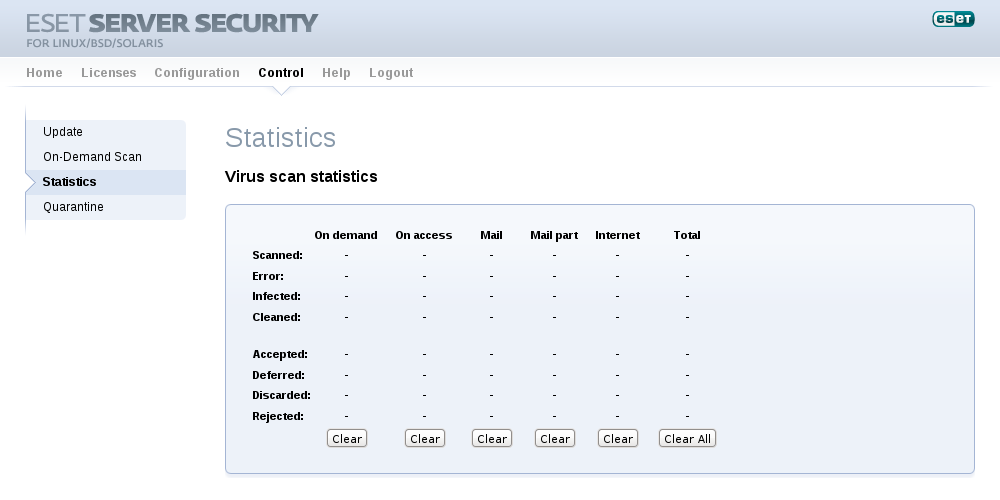Click the Virus scan statistics subheading
Screen dimensions: 1000x500
pyautogui.click(x=301, y=177)
